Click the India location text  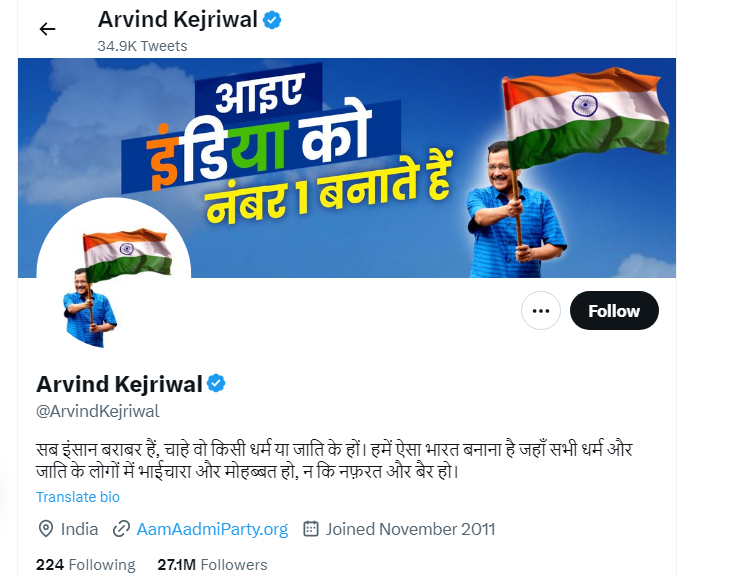(x=79, y=529)
